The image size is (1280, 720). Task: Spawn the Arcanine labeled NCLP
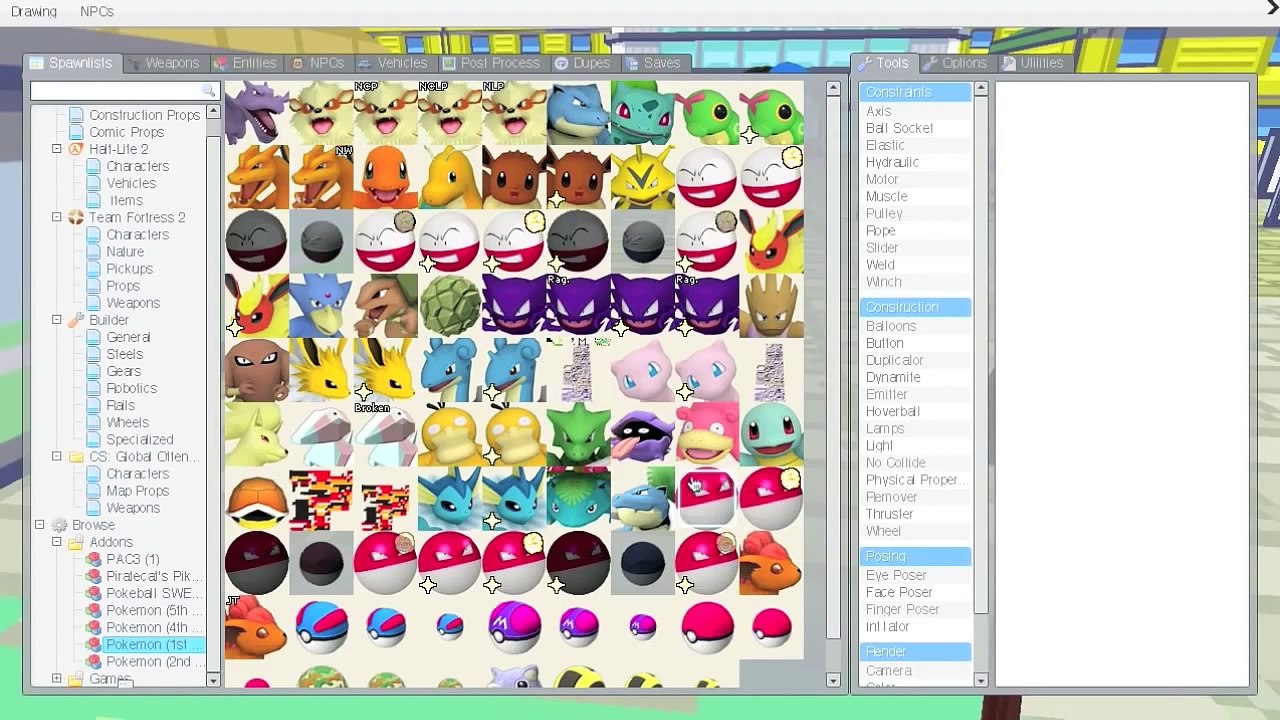449,114
